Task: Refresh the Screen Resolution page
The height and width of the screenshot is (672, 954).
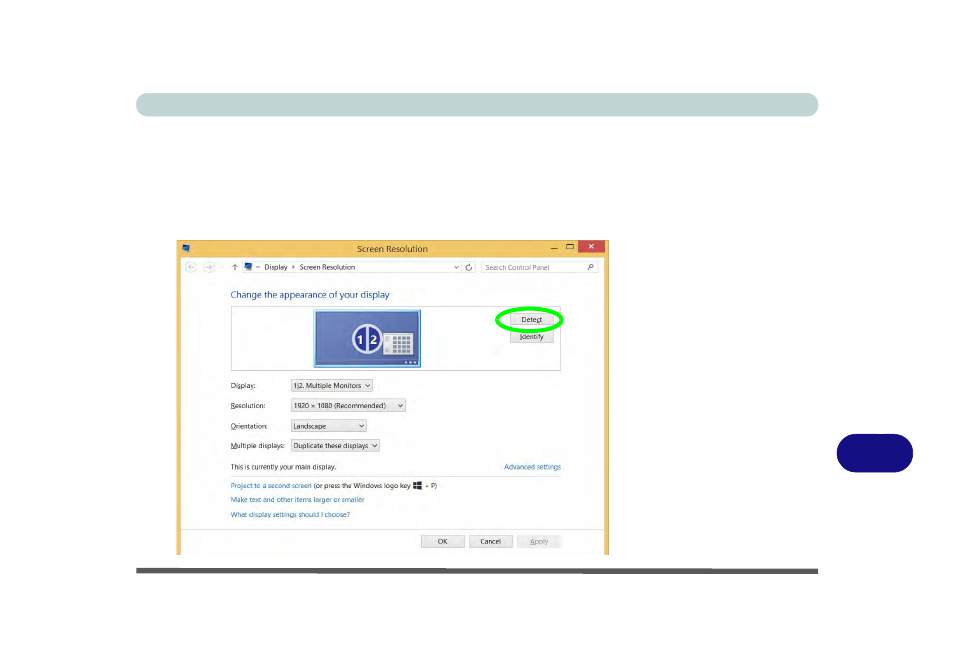Action: [469, 268]
